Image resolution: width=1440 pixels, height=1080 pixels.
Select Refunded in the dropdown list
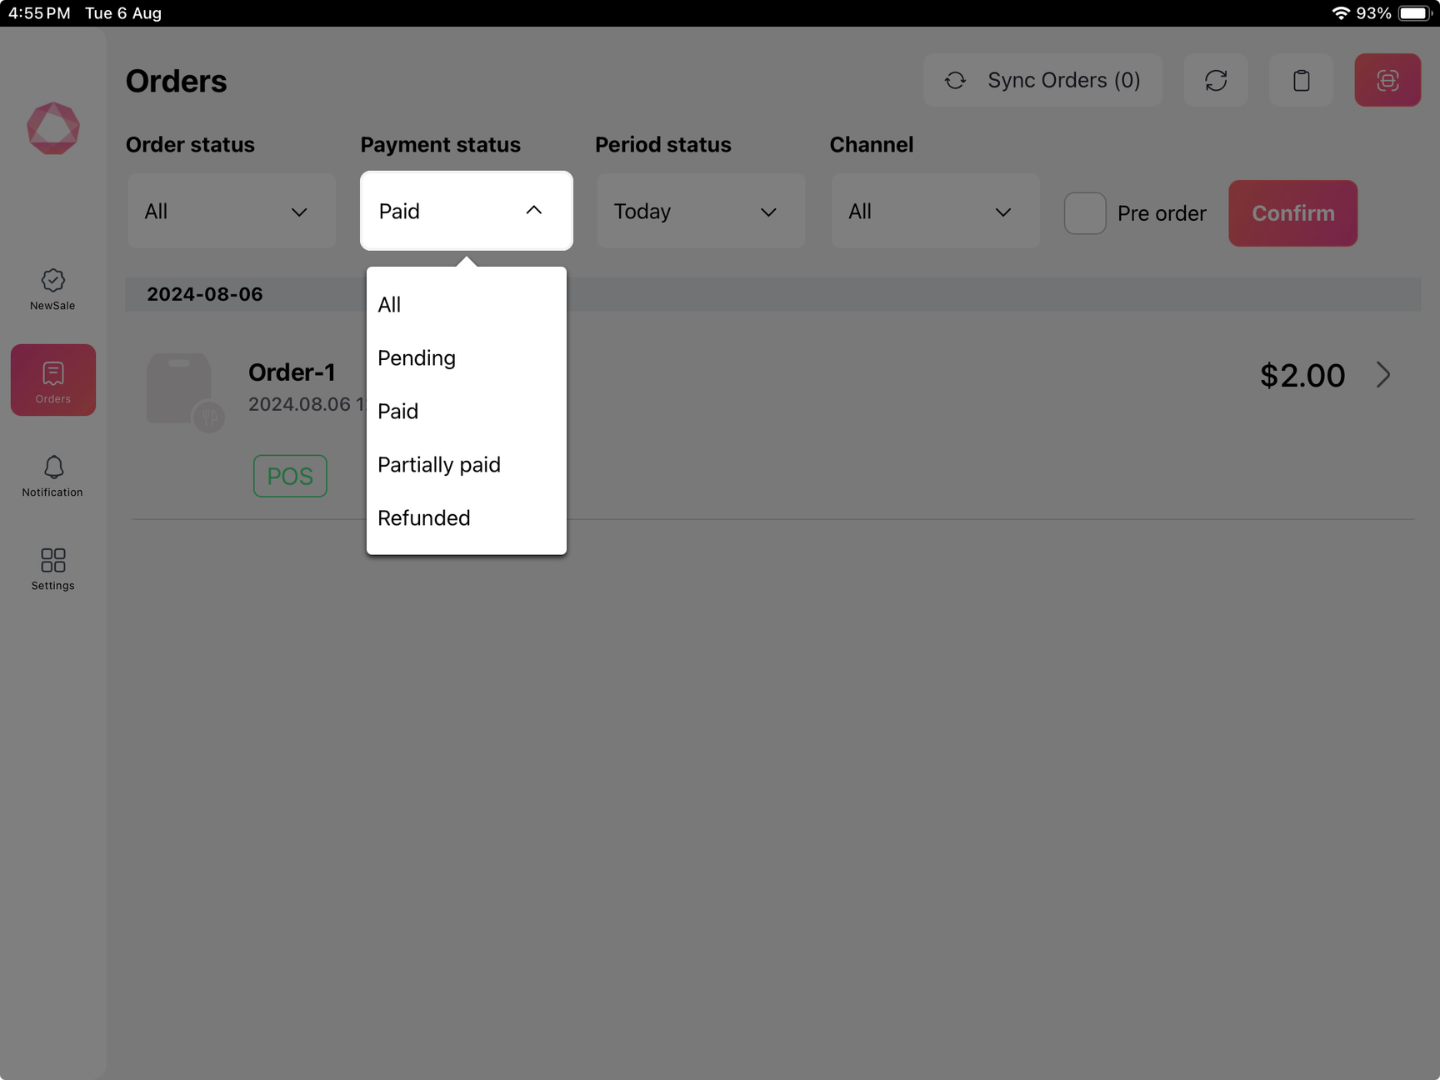(424, 518)
